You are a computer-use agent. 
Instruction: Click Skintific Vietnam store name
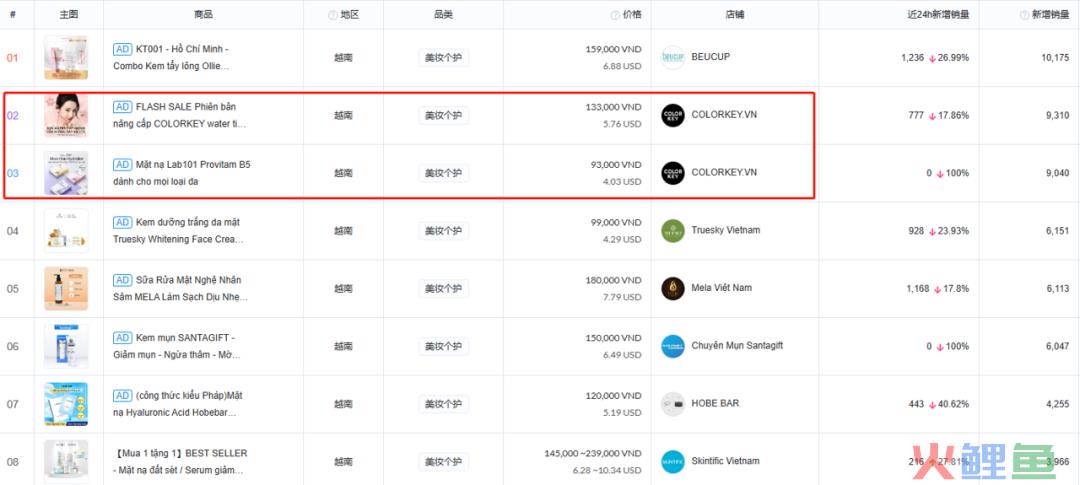coord(725,461)
